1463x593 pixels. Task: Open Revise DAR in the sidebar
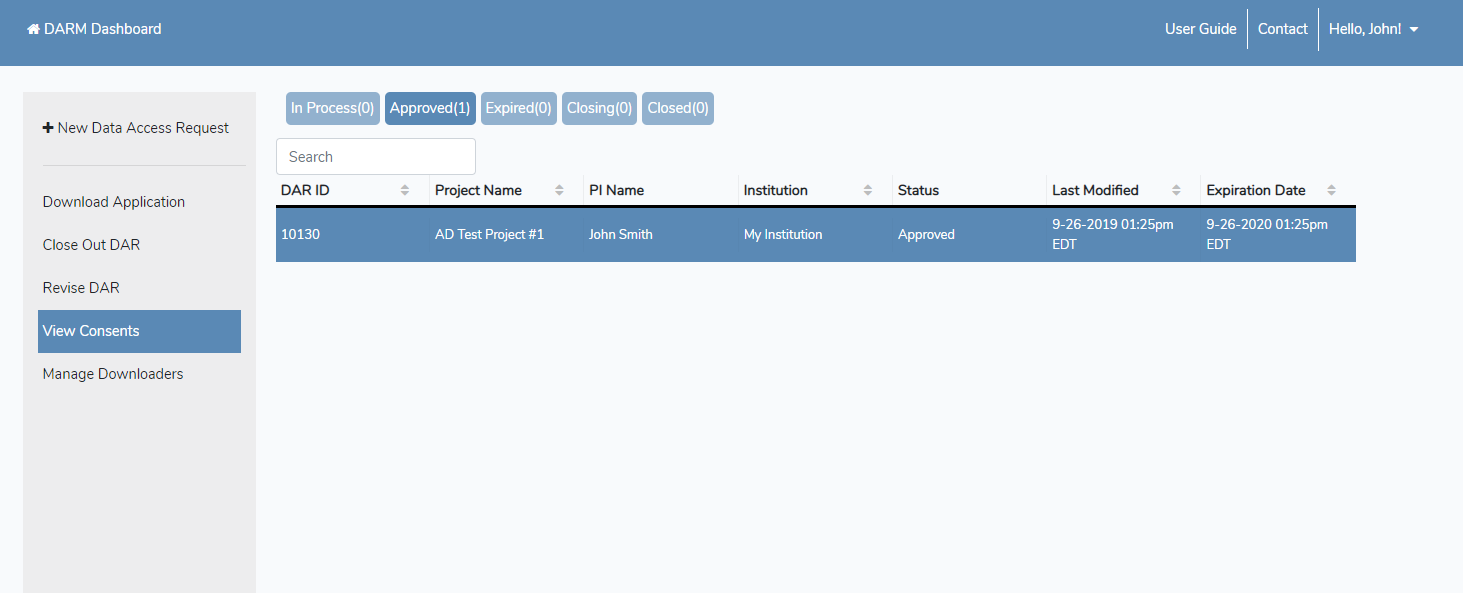tap(81, 288)
